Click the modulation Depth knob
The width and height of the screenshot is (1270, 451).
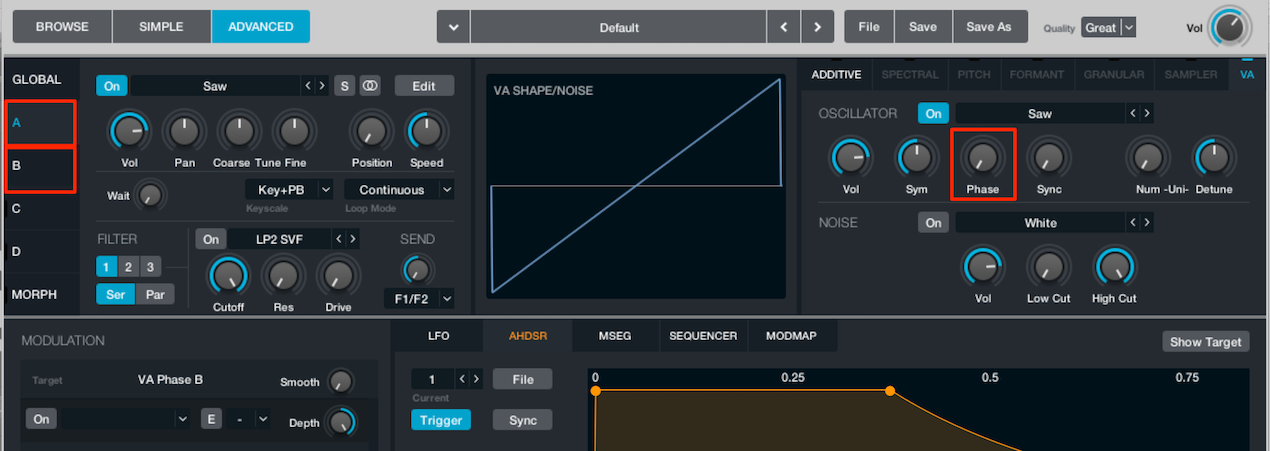341,422
